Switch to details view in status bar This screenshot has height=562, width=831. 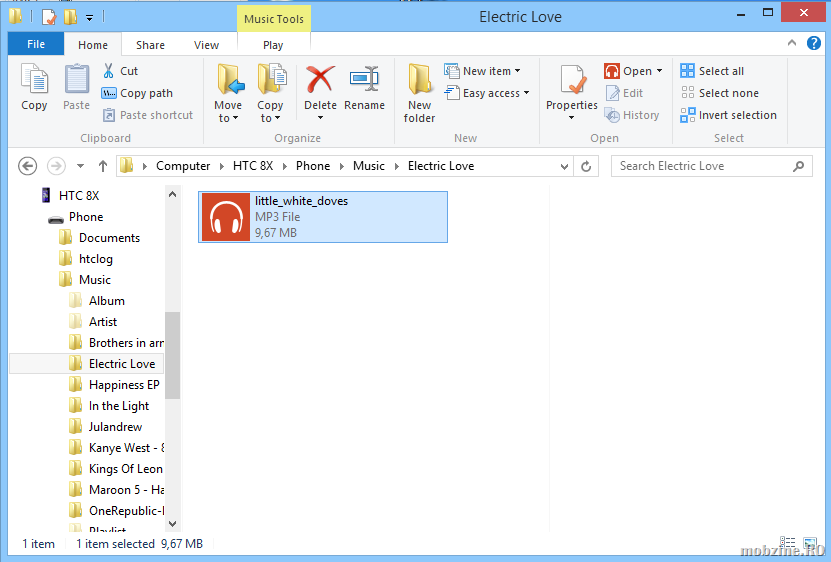pyautogui.click(x=788, y=543)
